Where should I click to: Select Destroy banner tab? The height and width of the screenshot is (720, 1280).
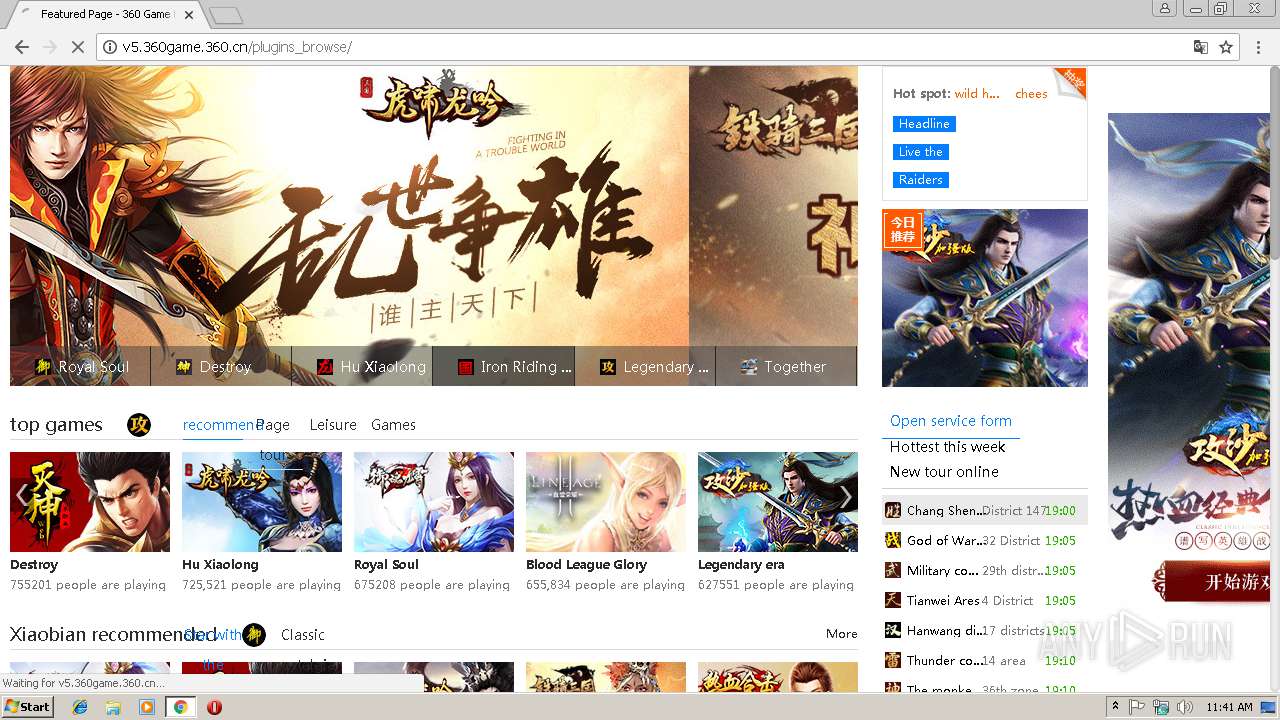pyautogui.click(x=221, y=367)
